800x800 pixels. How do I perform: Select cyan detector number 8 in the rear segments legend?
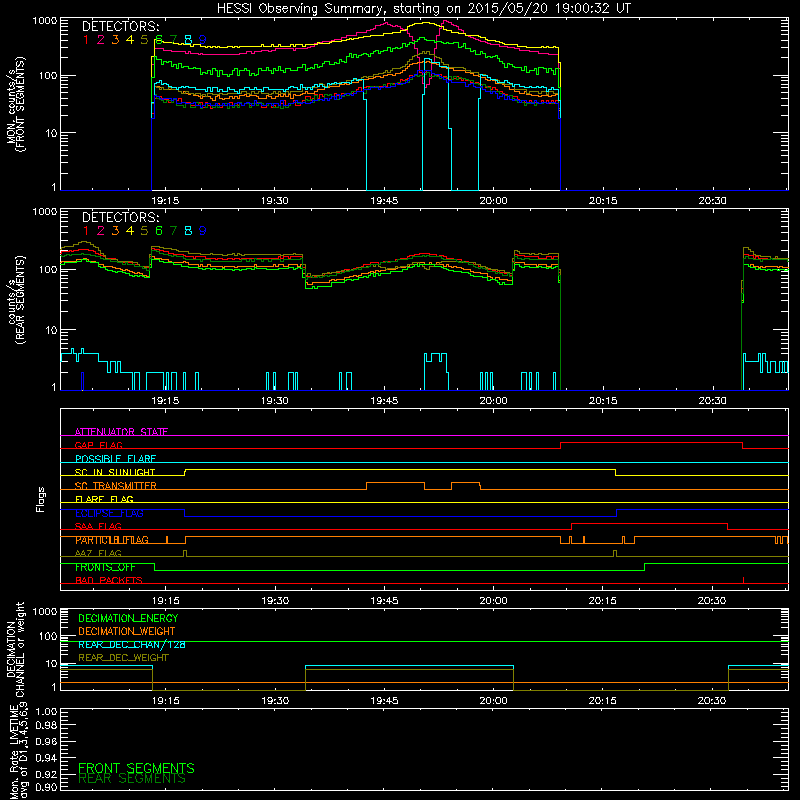188,231
